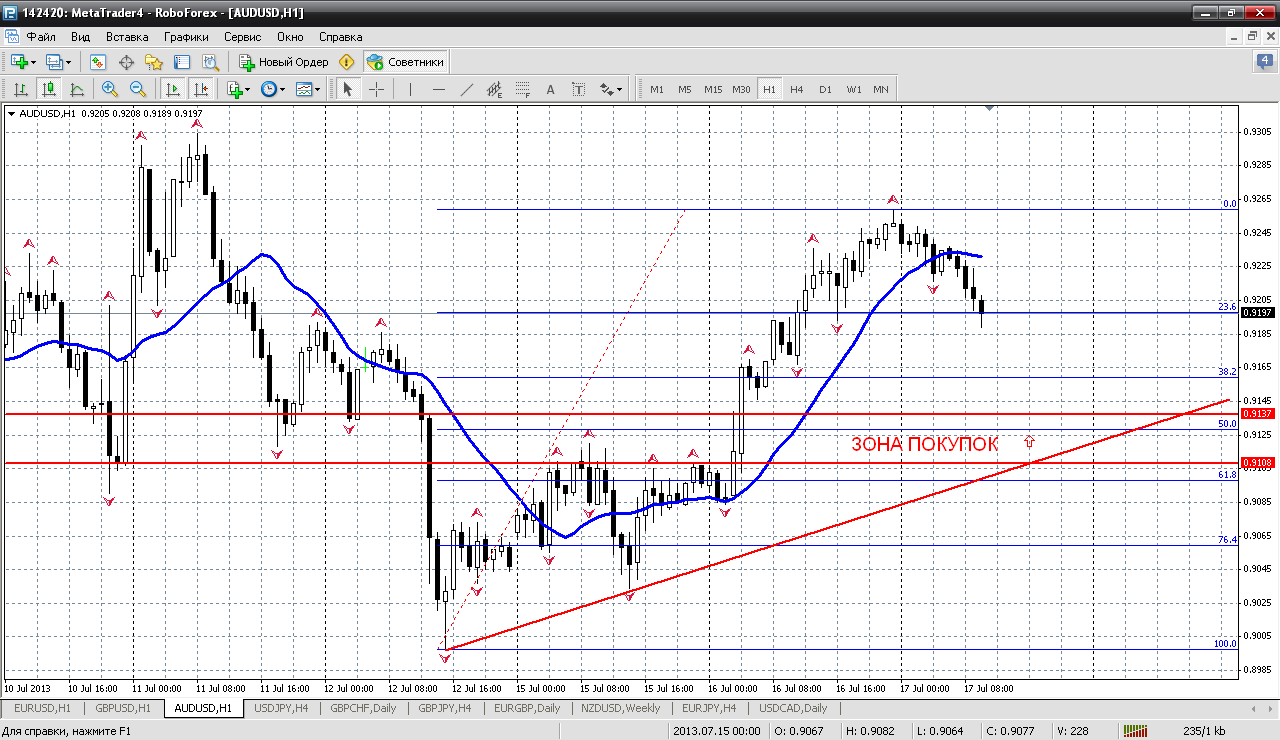The width and height of the screenshot is (1280, 740).
Task: Open the Вставка menu
Action: [127, 36]
